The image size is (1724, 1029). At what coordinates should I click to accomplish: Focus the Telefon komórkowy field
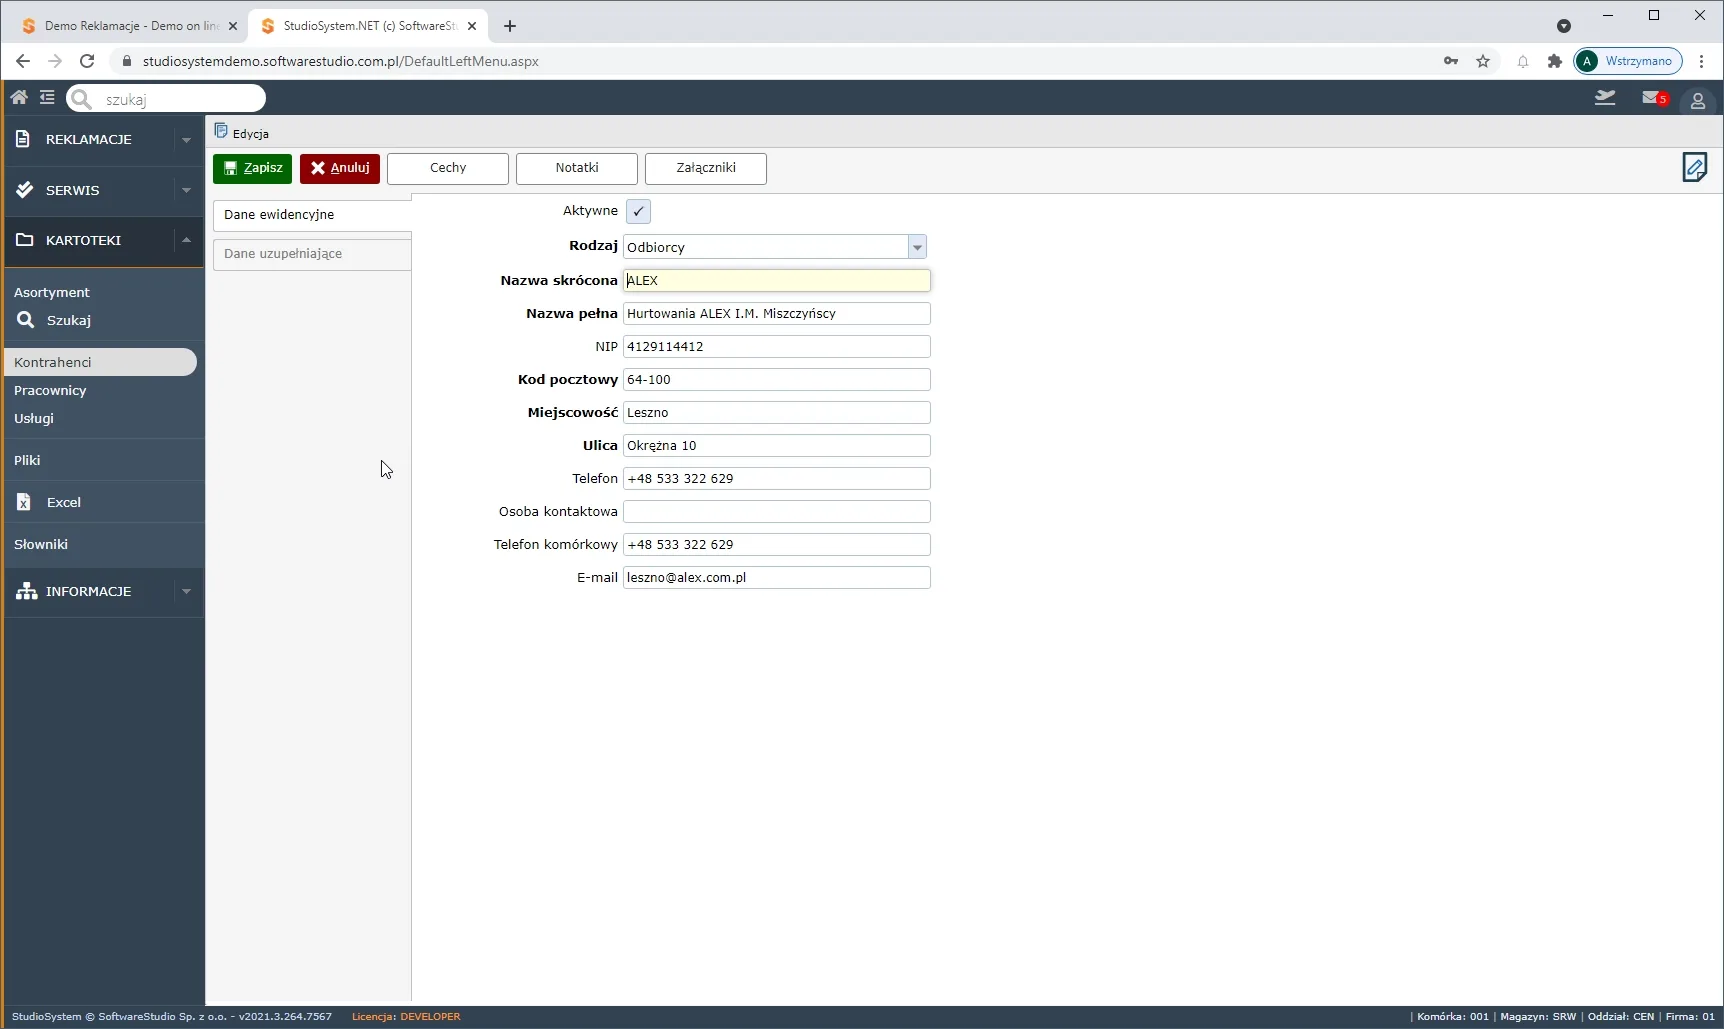coord(777,544)
